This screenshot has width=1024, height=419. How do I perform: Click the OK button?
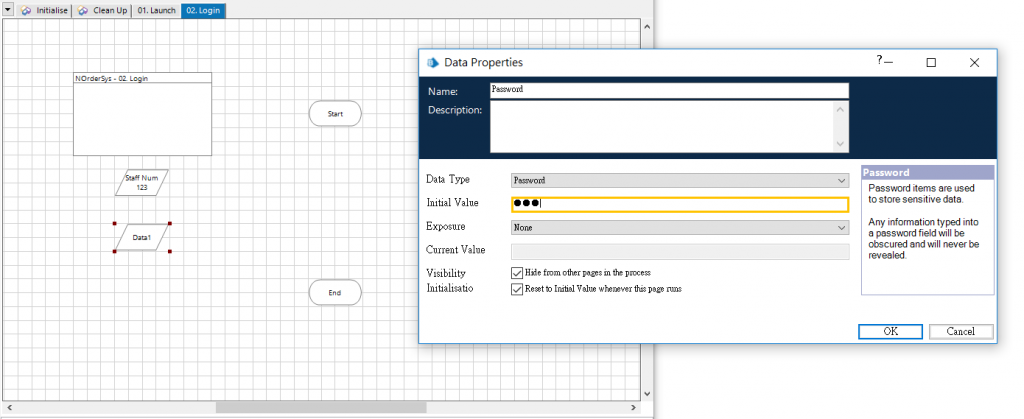[x=891, y=332]
